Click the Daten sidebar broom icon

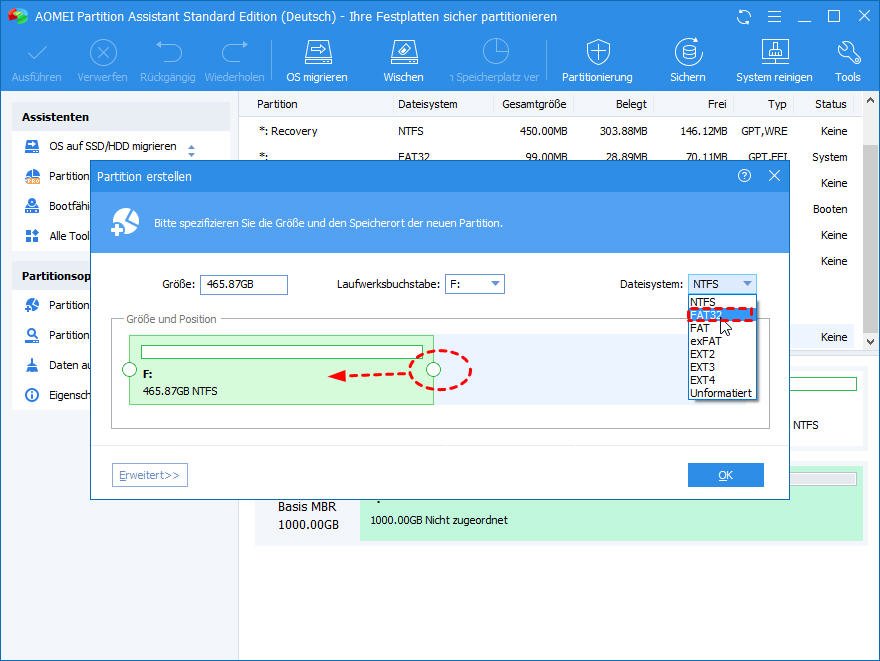coord(32,365)
